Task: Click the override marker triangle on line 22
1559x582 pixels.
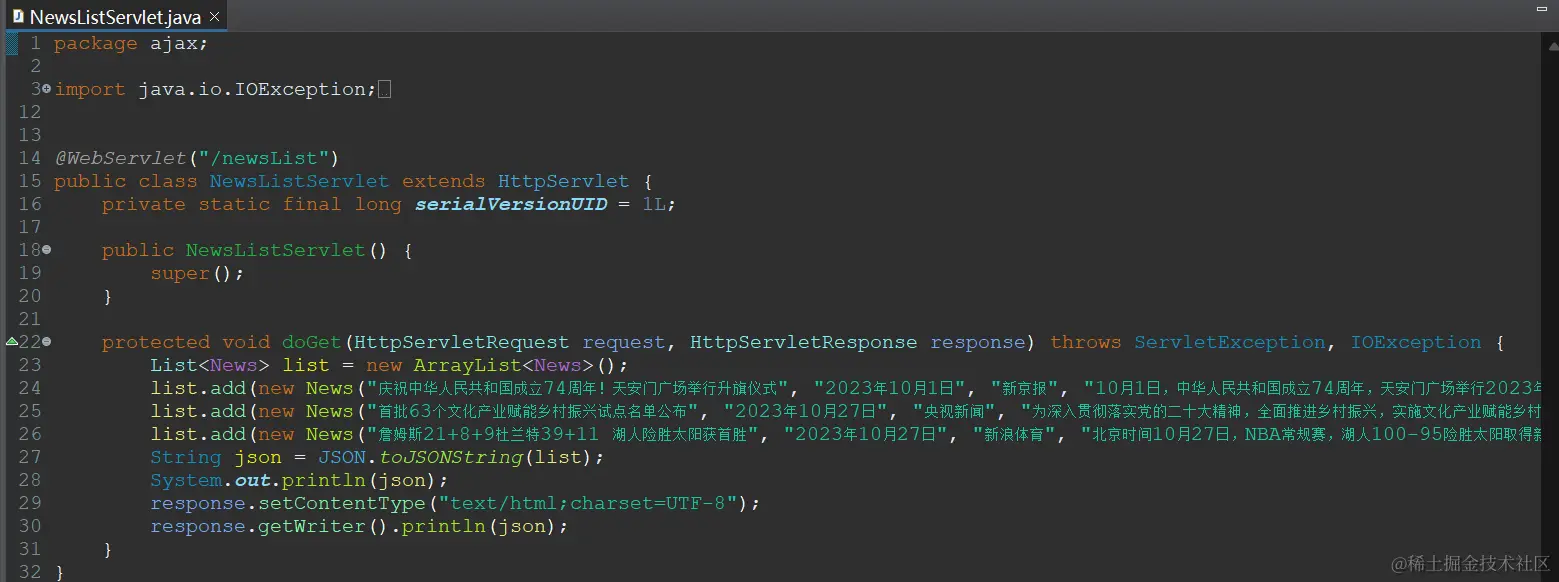Action: 12,342
